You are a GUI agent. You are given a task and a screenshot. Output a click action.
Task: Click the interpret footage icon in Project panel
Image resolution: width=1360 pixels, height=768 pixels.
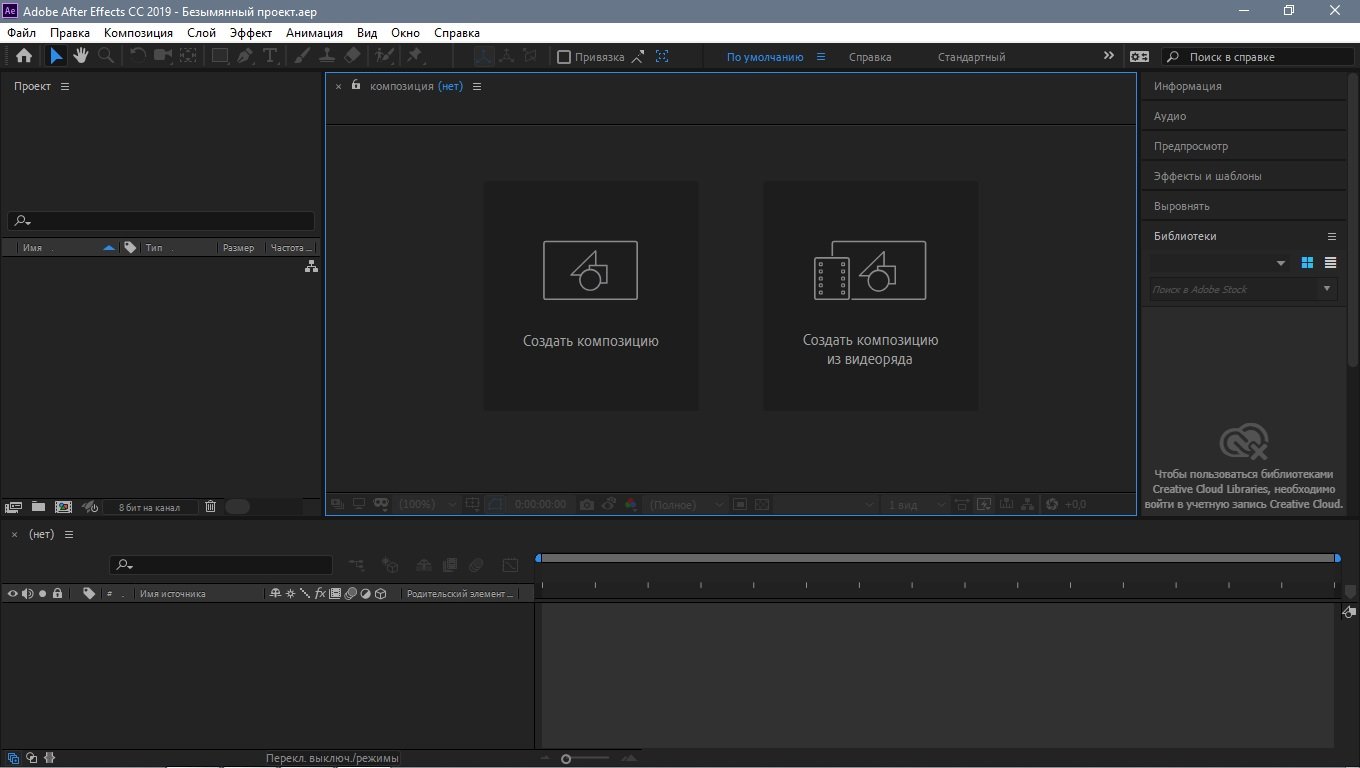[13, 507]
